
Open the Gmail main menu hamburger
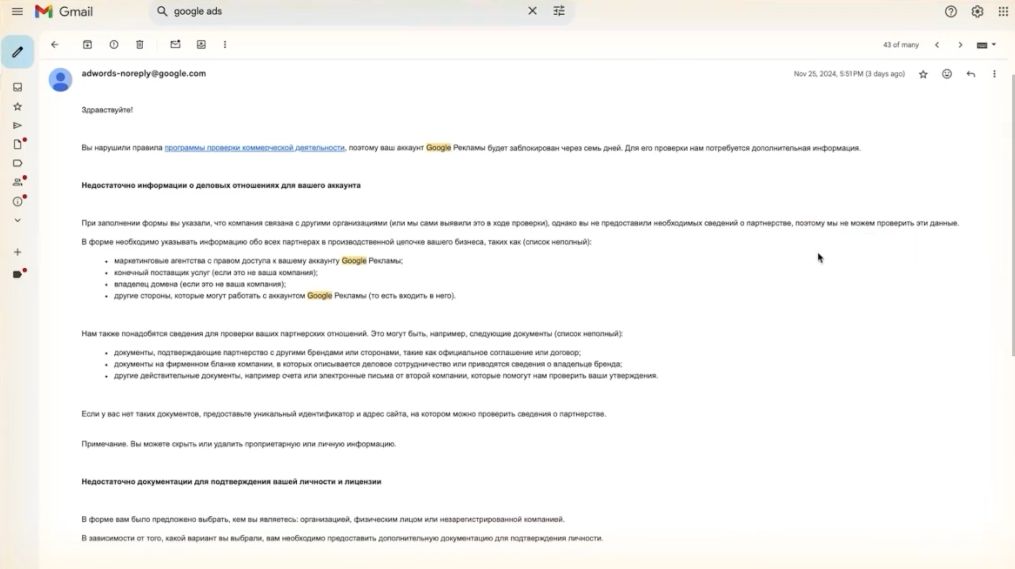[x=17, y=12]
